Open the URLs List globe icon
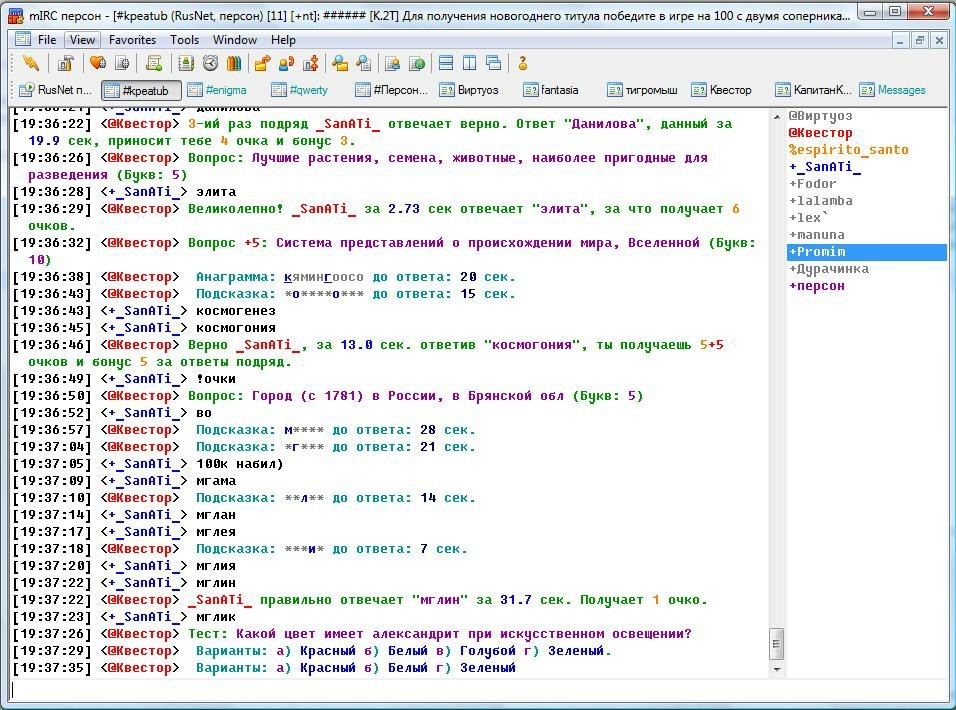956x710 pixels. point(418,63)
